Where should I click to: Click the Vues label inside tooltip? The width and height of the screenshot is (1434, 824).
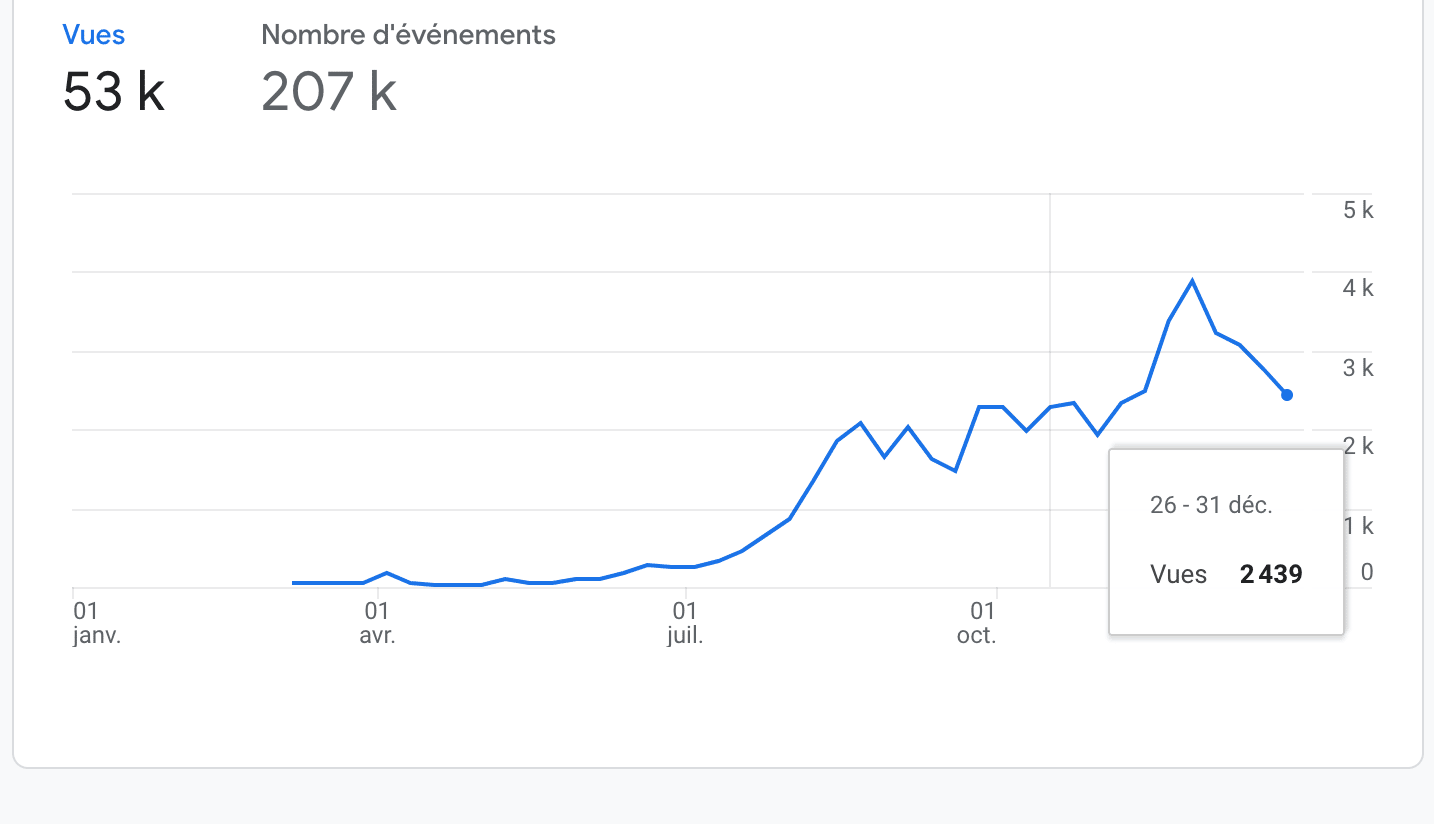1178,575
